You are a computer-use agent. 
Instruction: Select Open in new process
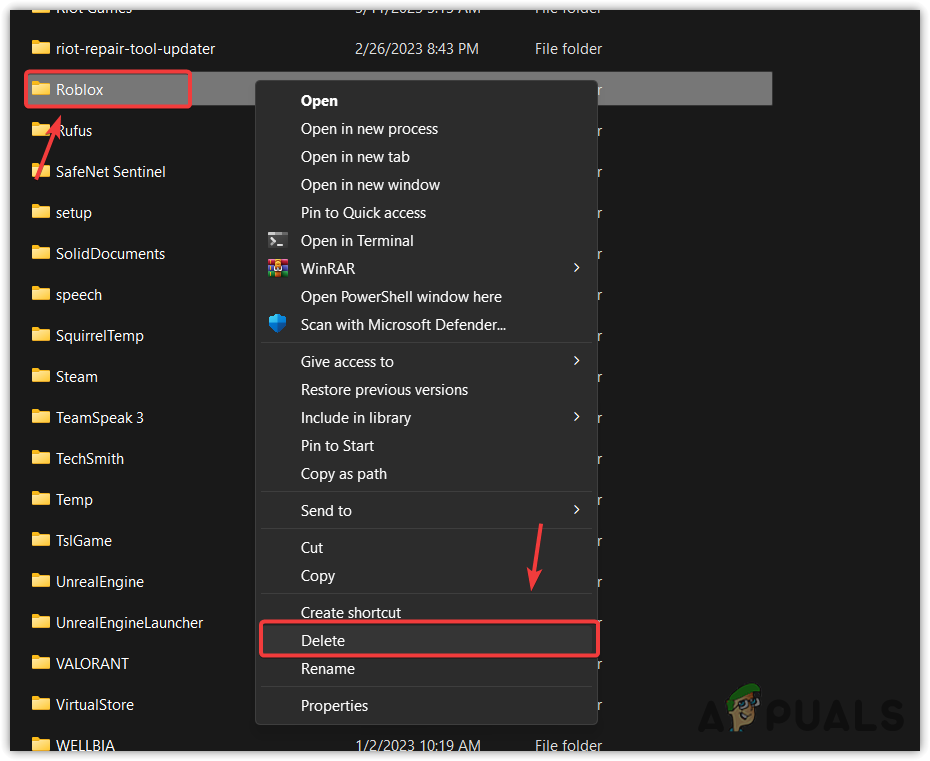click(369, 129)
